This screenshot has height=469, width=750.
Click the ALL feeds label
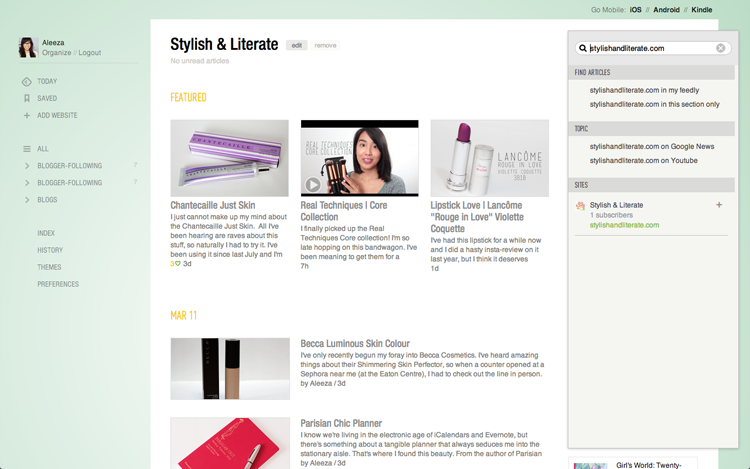43,149
